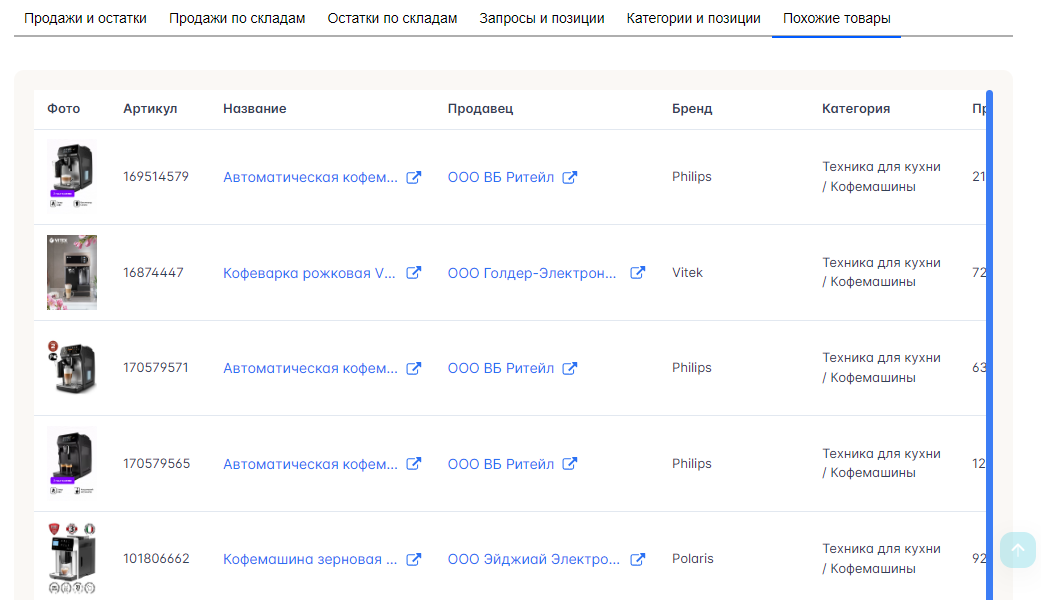This screenshot has height=600, width=1041.
Task: Open the Продажи по складам tab
Action: click(237, 19)
